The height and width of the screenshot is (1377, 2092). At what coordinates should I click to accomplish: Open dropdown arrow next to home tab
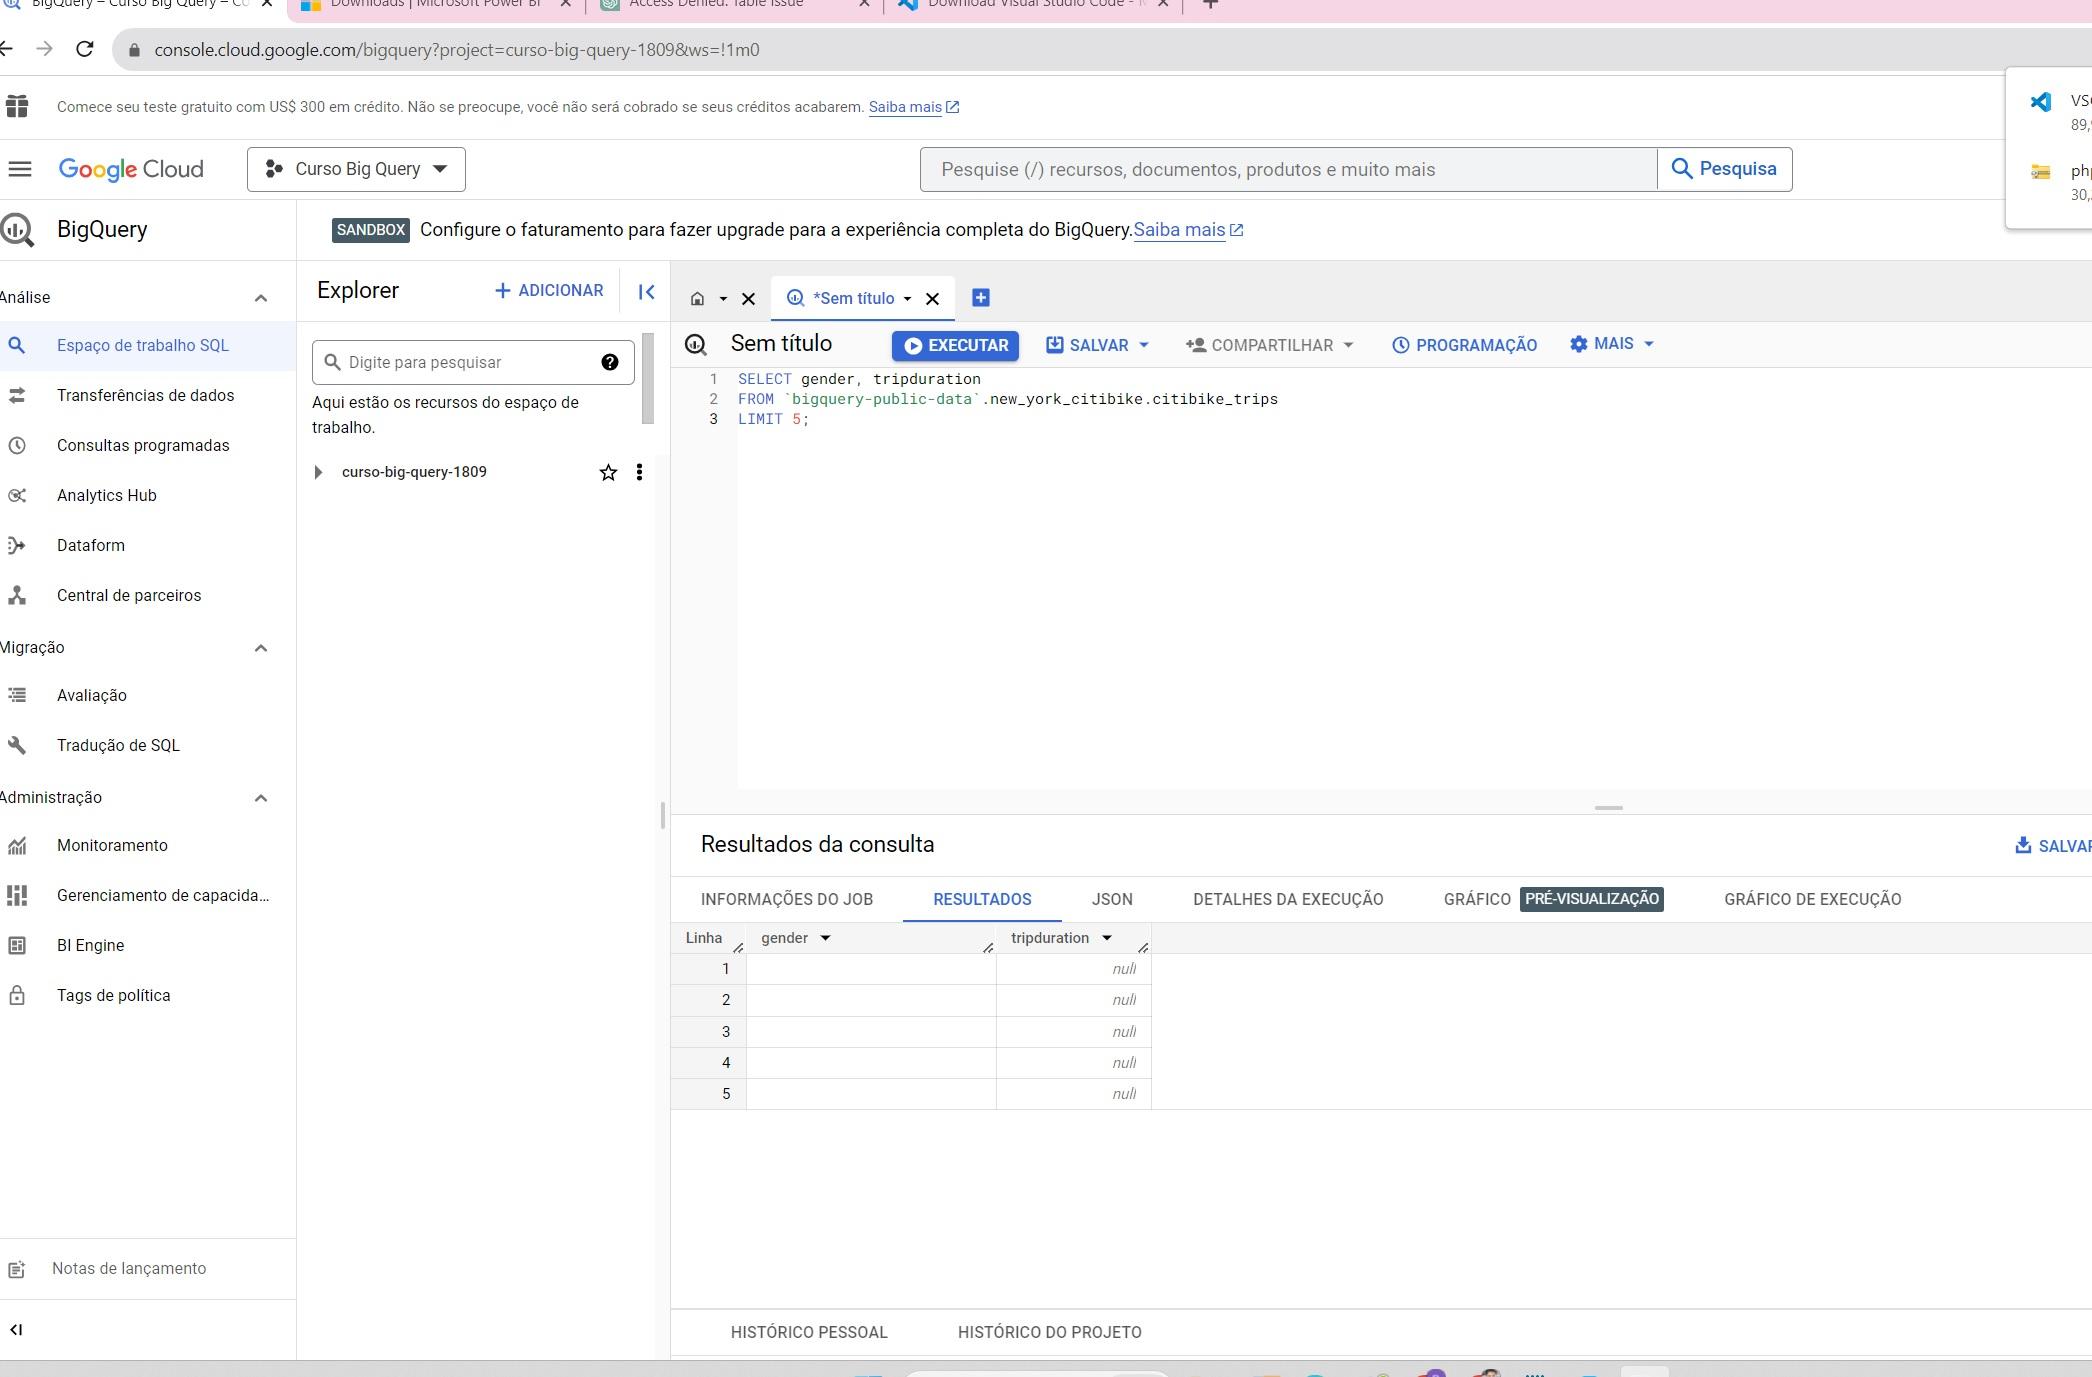(x=723, y=298)
